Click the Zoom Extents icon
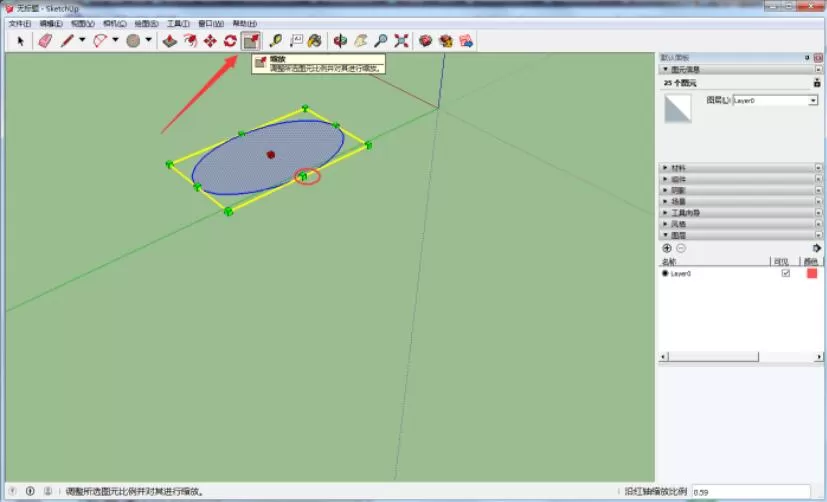827x502 pixels. point(401,41)
